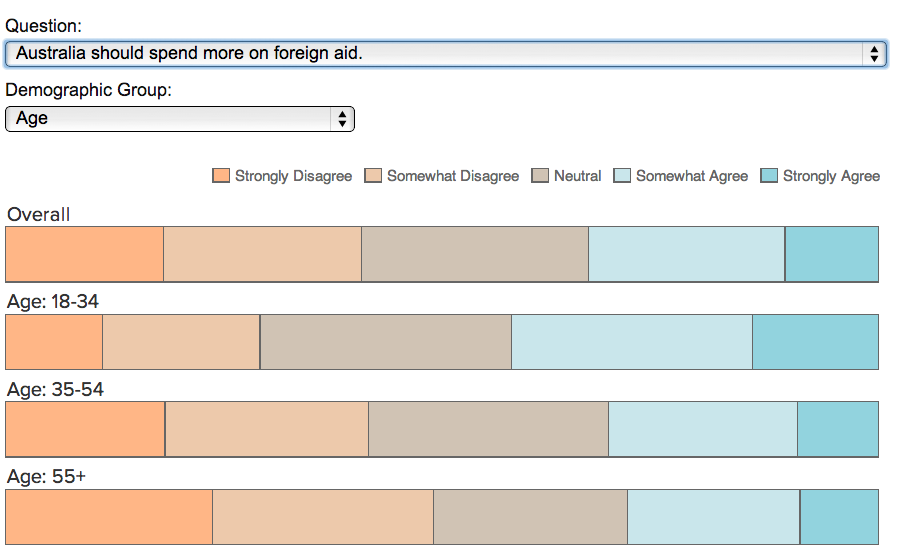Select Age 55+ Somewhat Agree segment
Image resolution: width=901 pixels, height=556 pixels.
tap(714, 517)
